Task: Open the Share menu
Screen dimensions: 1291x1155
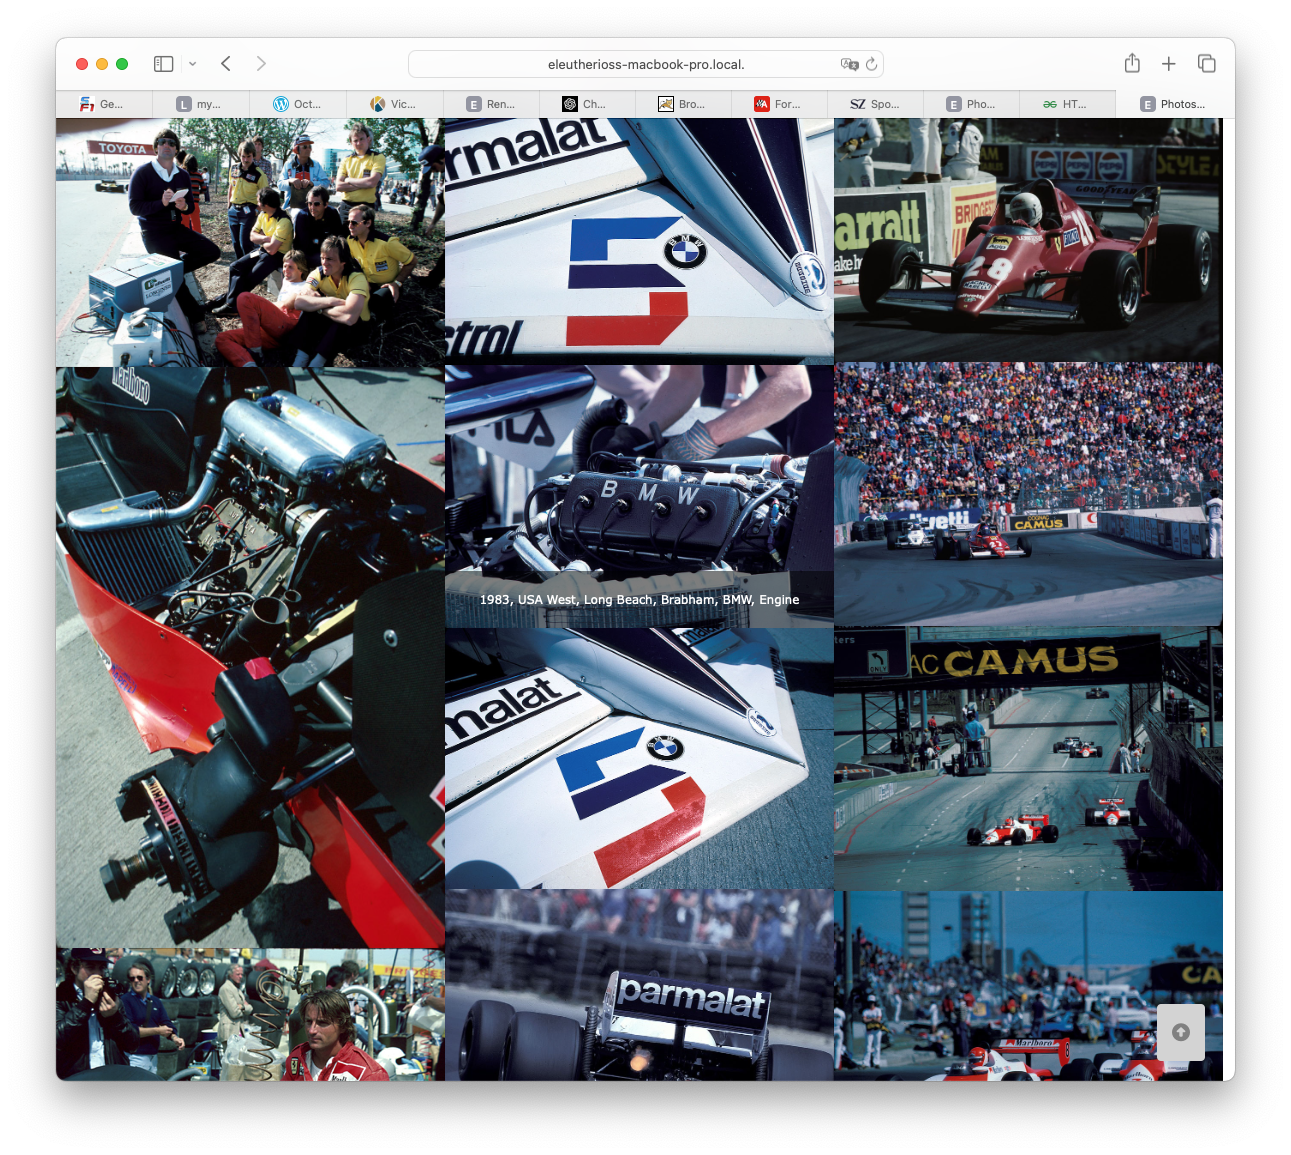Action: [x=1132, y=64]
